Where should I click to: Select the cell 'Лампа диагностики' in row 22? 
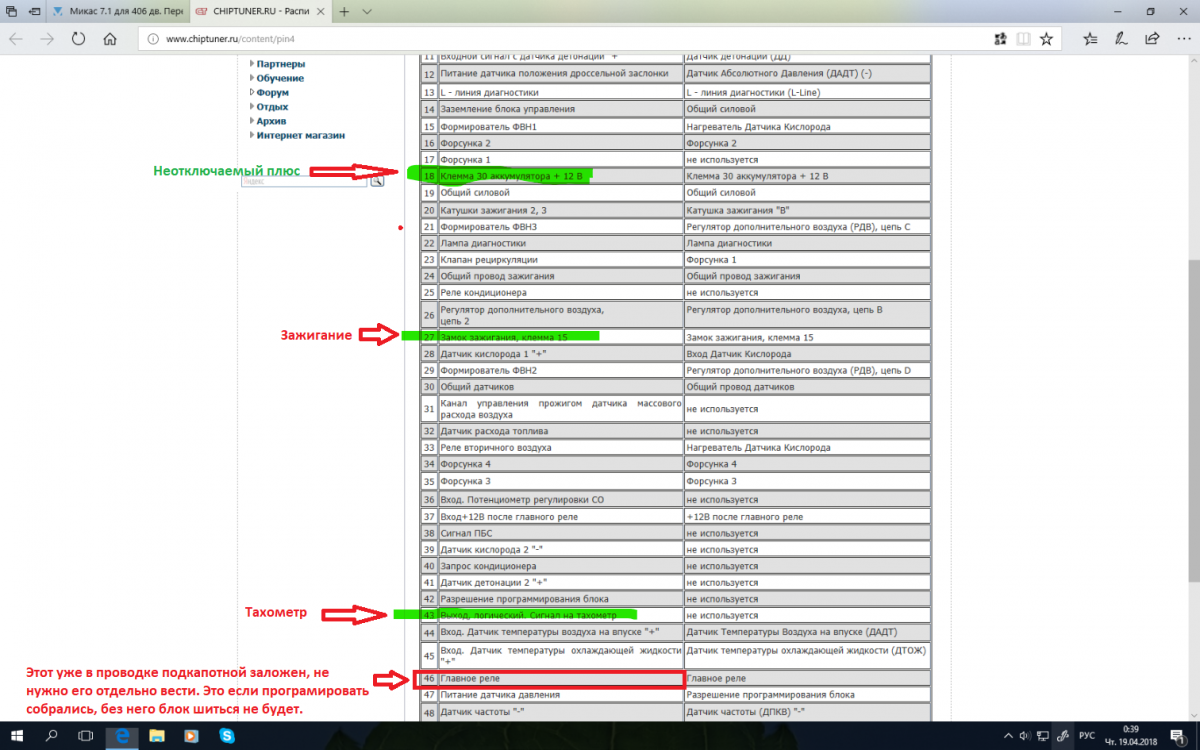560,243
